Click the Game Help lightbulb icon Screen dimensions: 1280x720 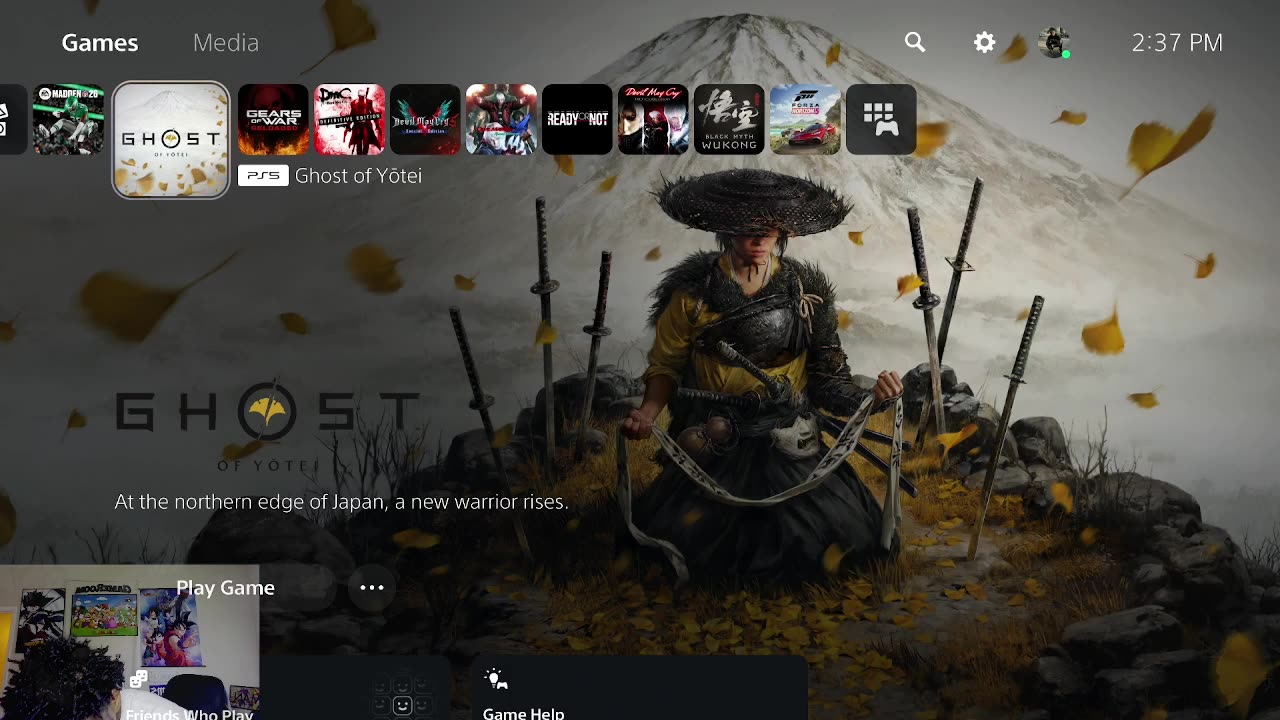tap(496, 680)
